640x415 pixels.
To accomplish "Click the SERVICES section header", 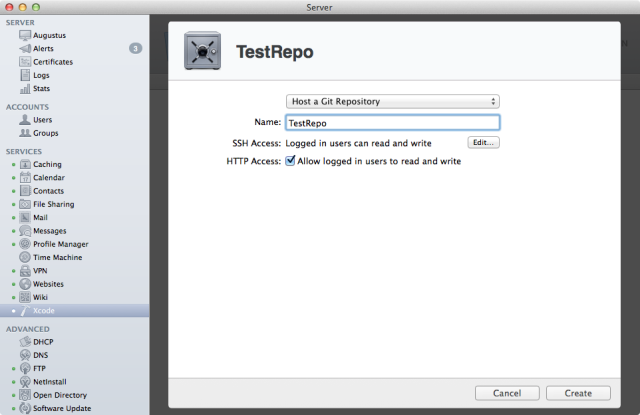I will coord(24,152).
